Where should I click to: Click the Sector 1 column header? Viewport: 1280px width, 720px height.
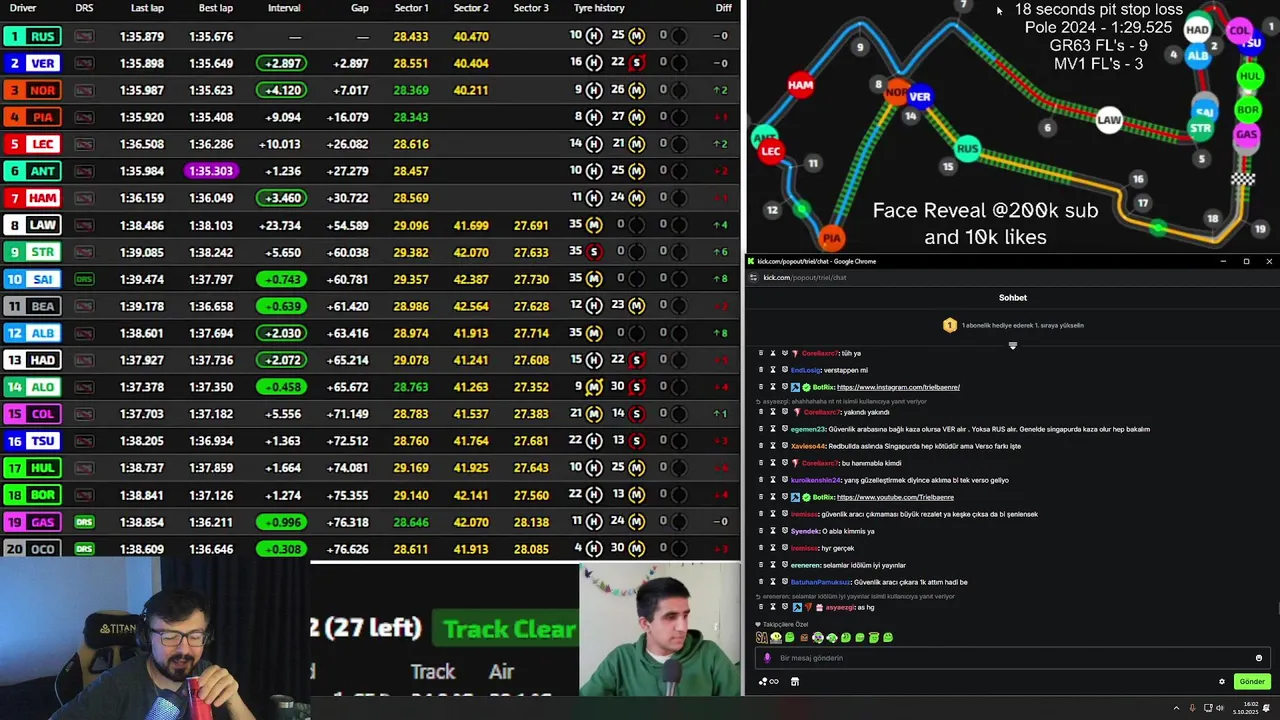411,8
